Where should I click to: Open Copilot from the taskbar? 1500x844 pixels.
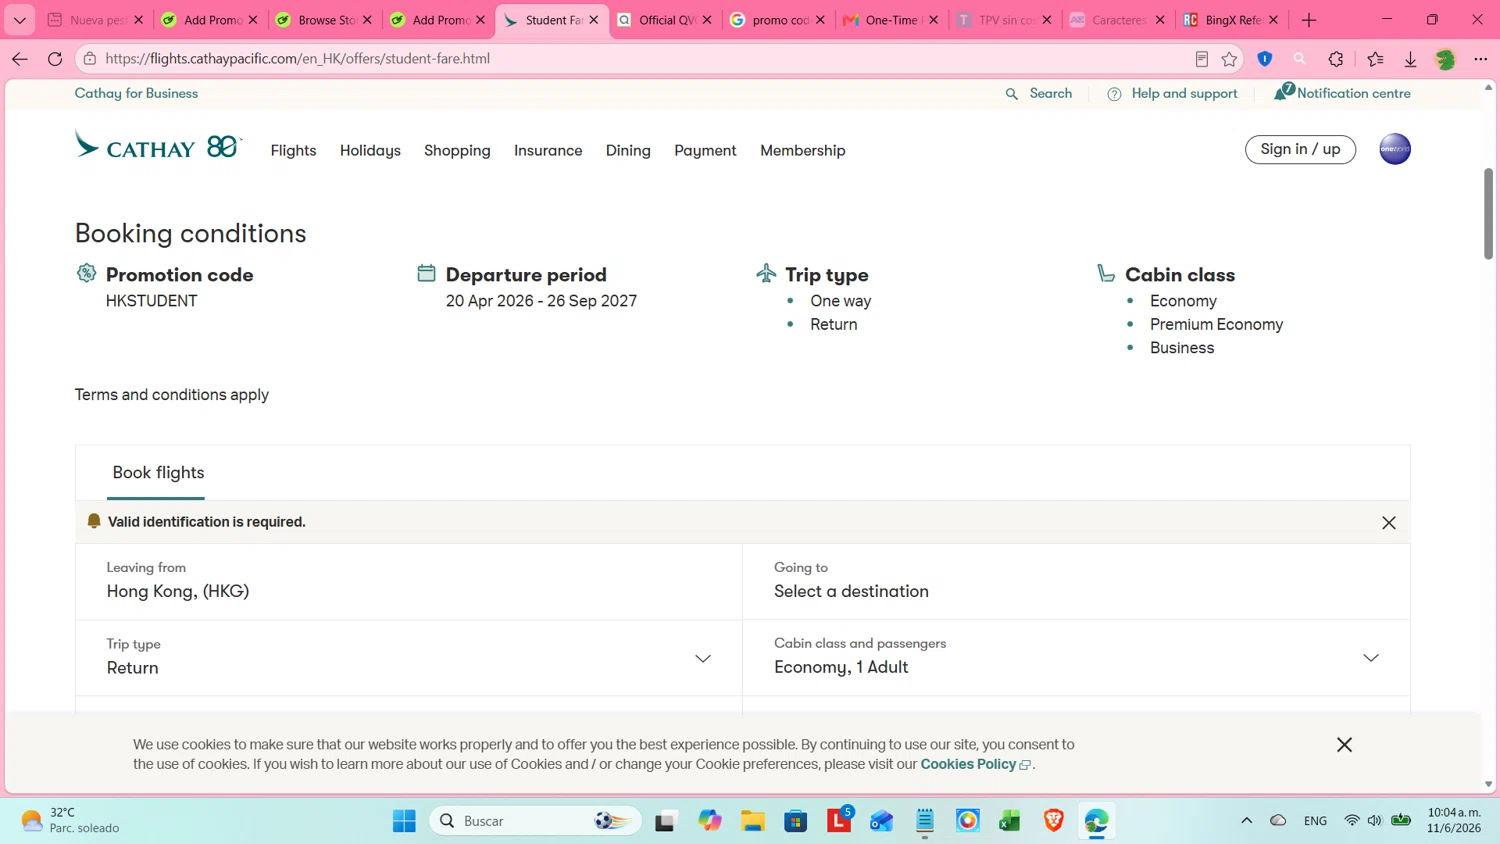pos(710,821)
